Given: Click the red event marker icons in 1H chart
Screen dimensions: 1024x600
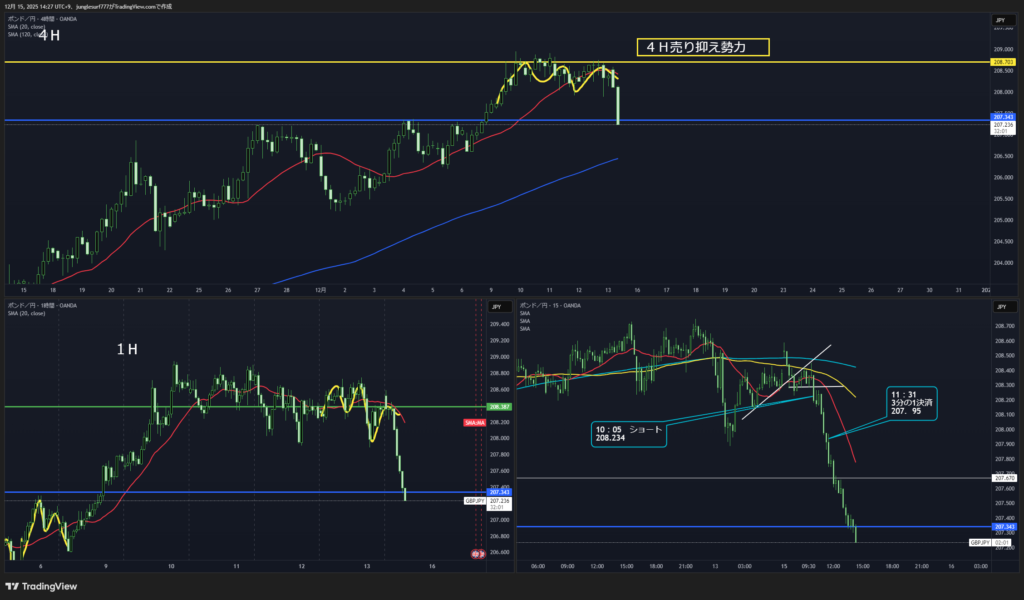Looking at the screenshot, I should pyautogui.click(x=477, y=553).
